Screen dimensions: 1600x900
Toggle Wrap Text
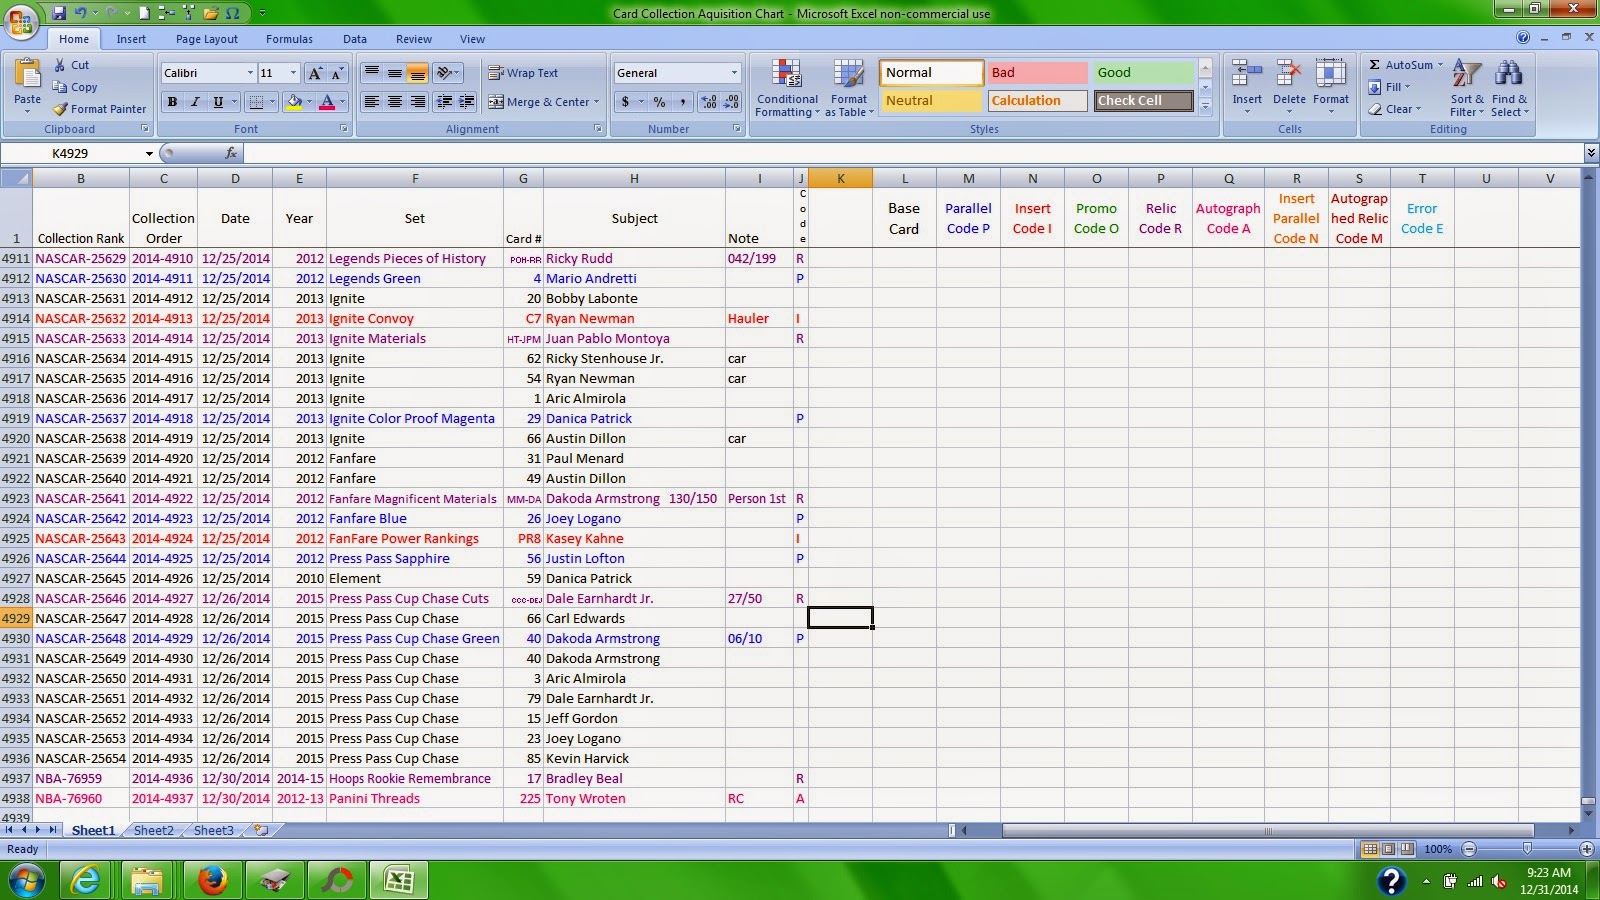tap(523, 73)
